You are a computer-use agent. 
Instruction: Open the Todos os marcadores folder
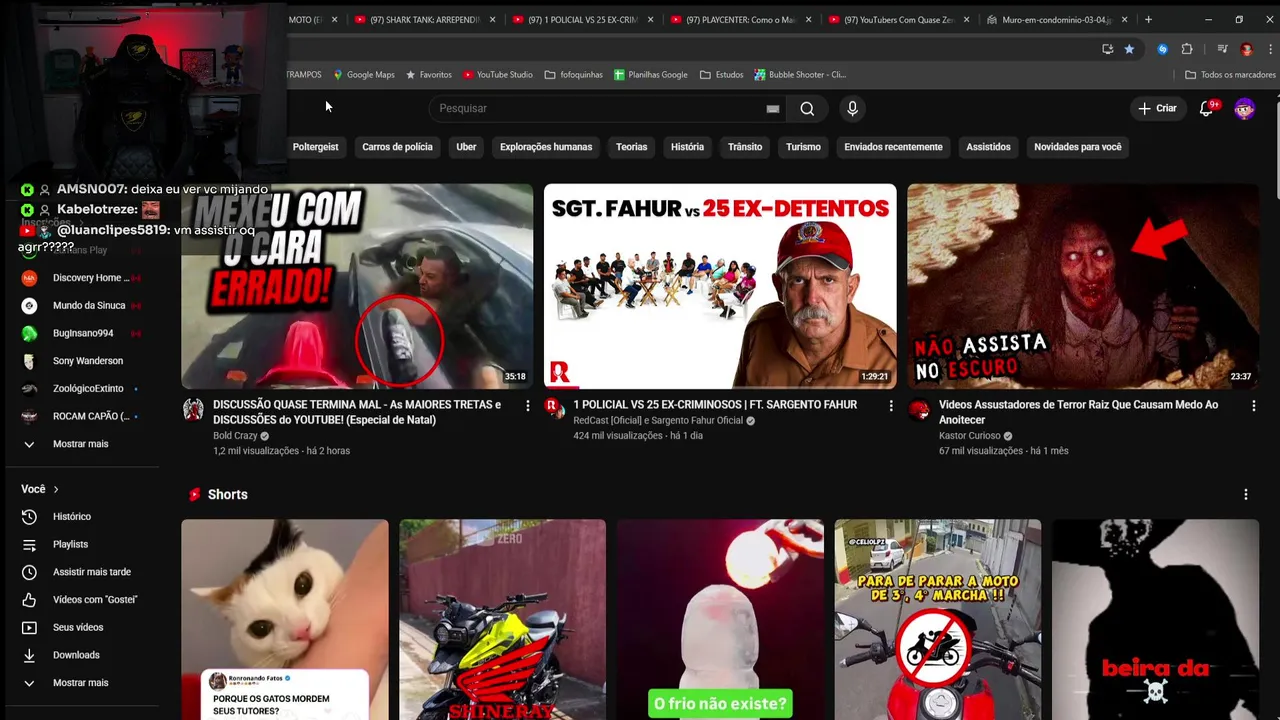click(1230, 75)
